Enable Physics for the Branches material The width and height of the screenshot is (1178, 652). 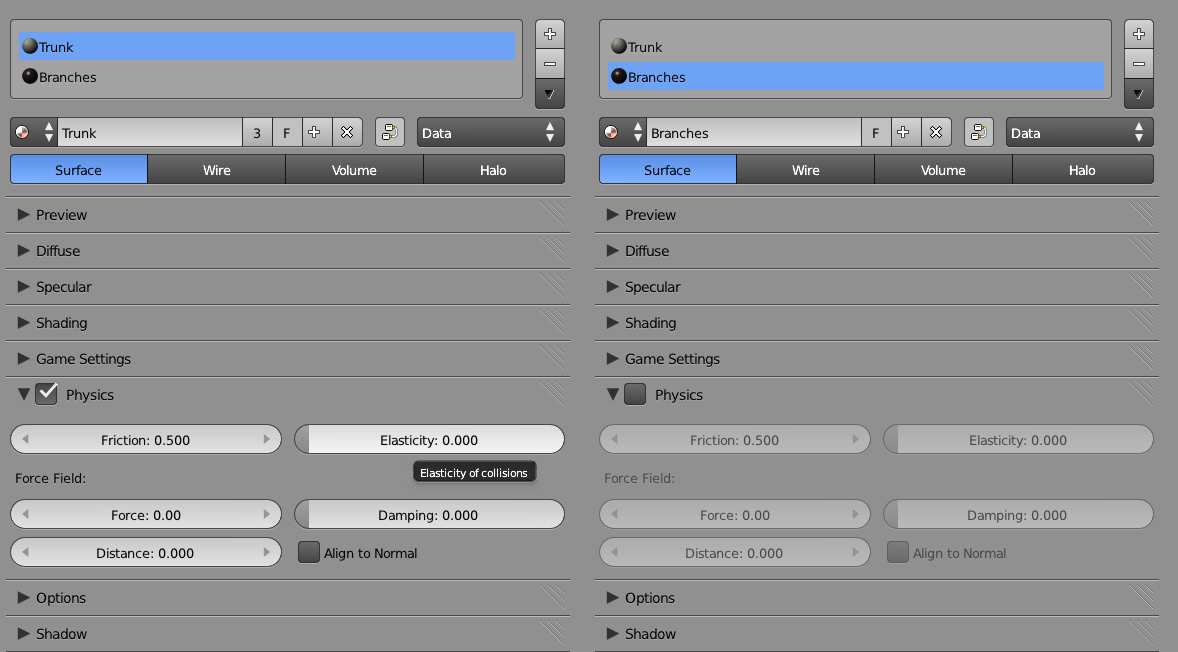click(635, 394)
